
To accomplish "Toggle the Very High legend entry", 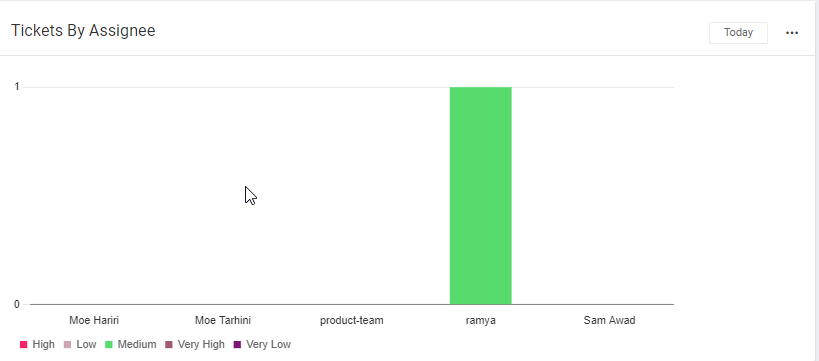I will click(195, 344).
